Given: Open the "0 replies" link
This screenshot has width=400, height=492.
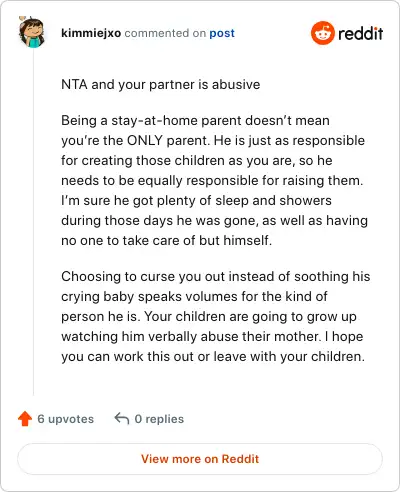Looking at the screenshot, I should (x=159, y=419).
